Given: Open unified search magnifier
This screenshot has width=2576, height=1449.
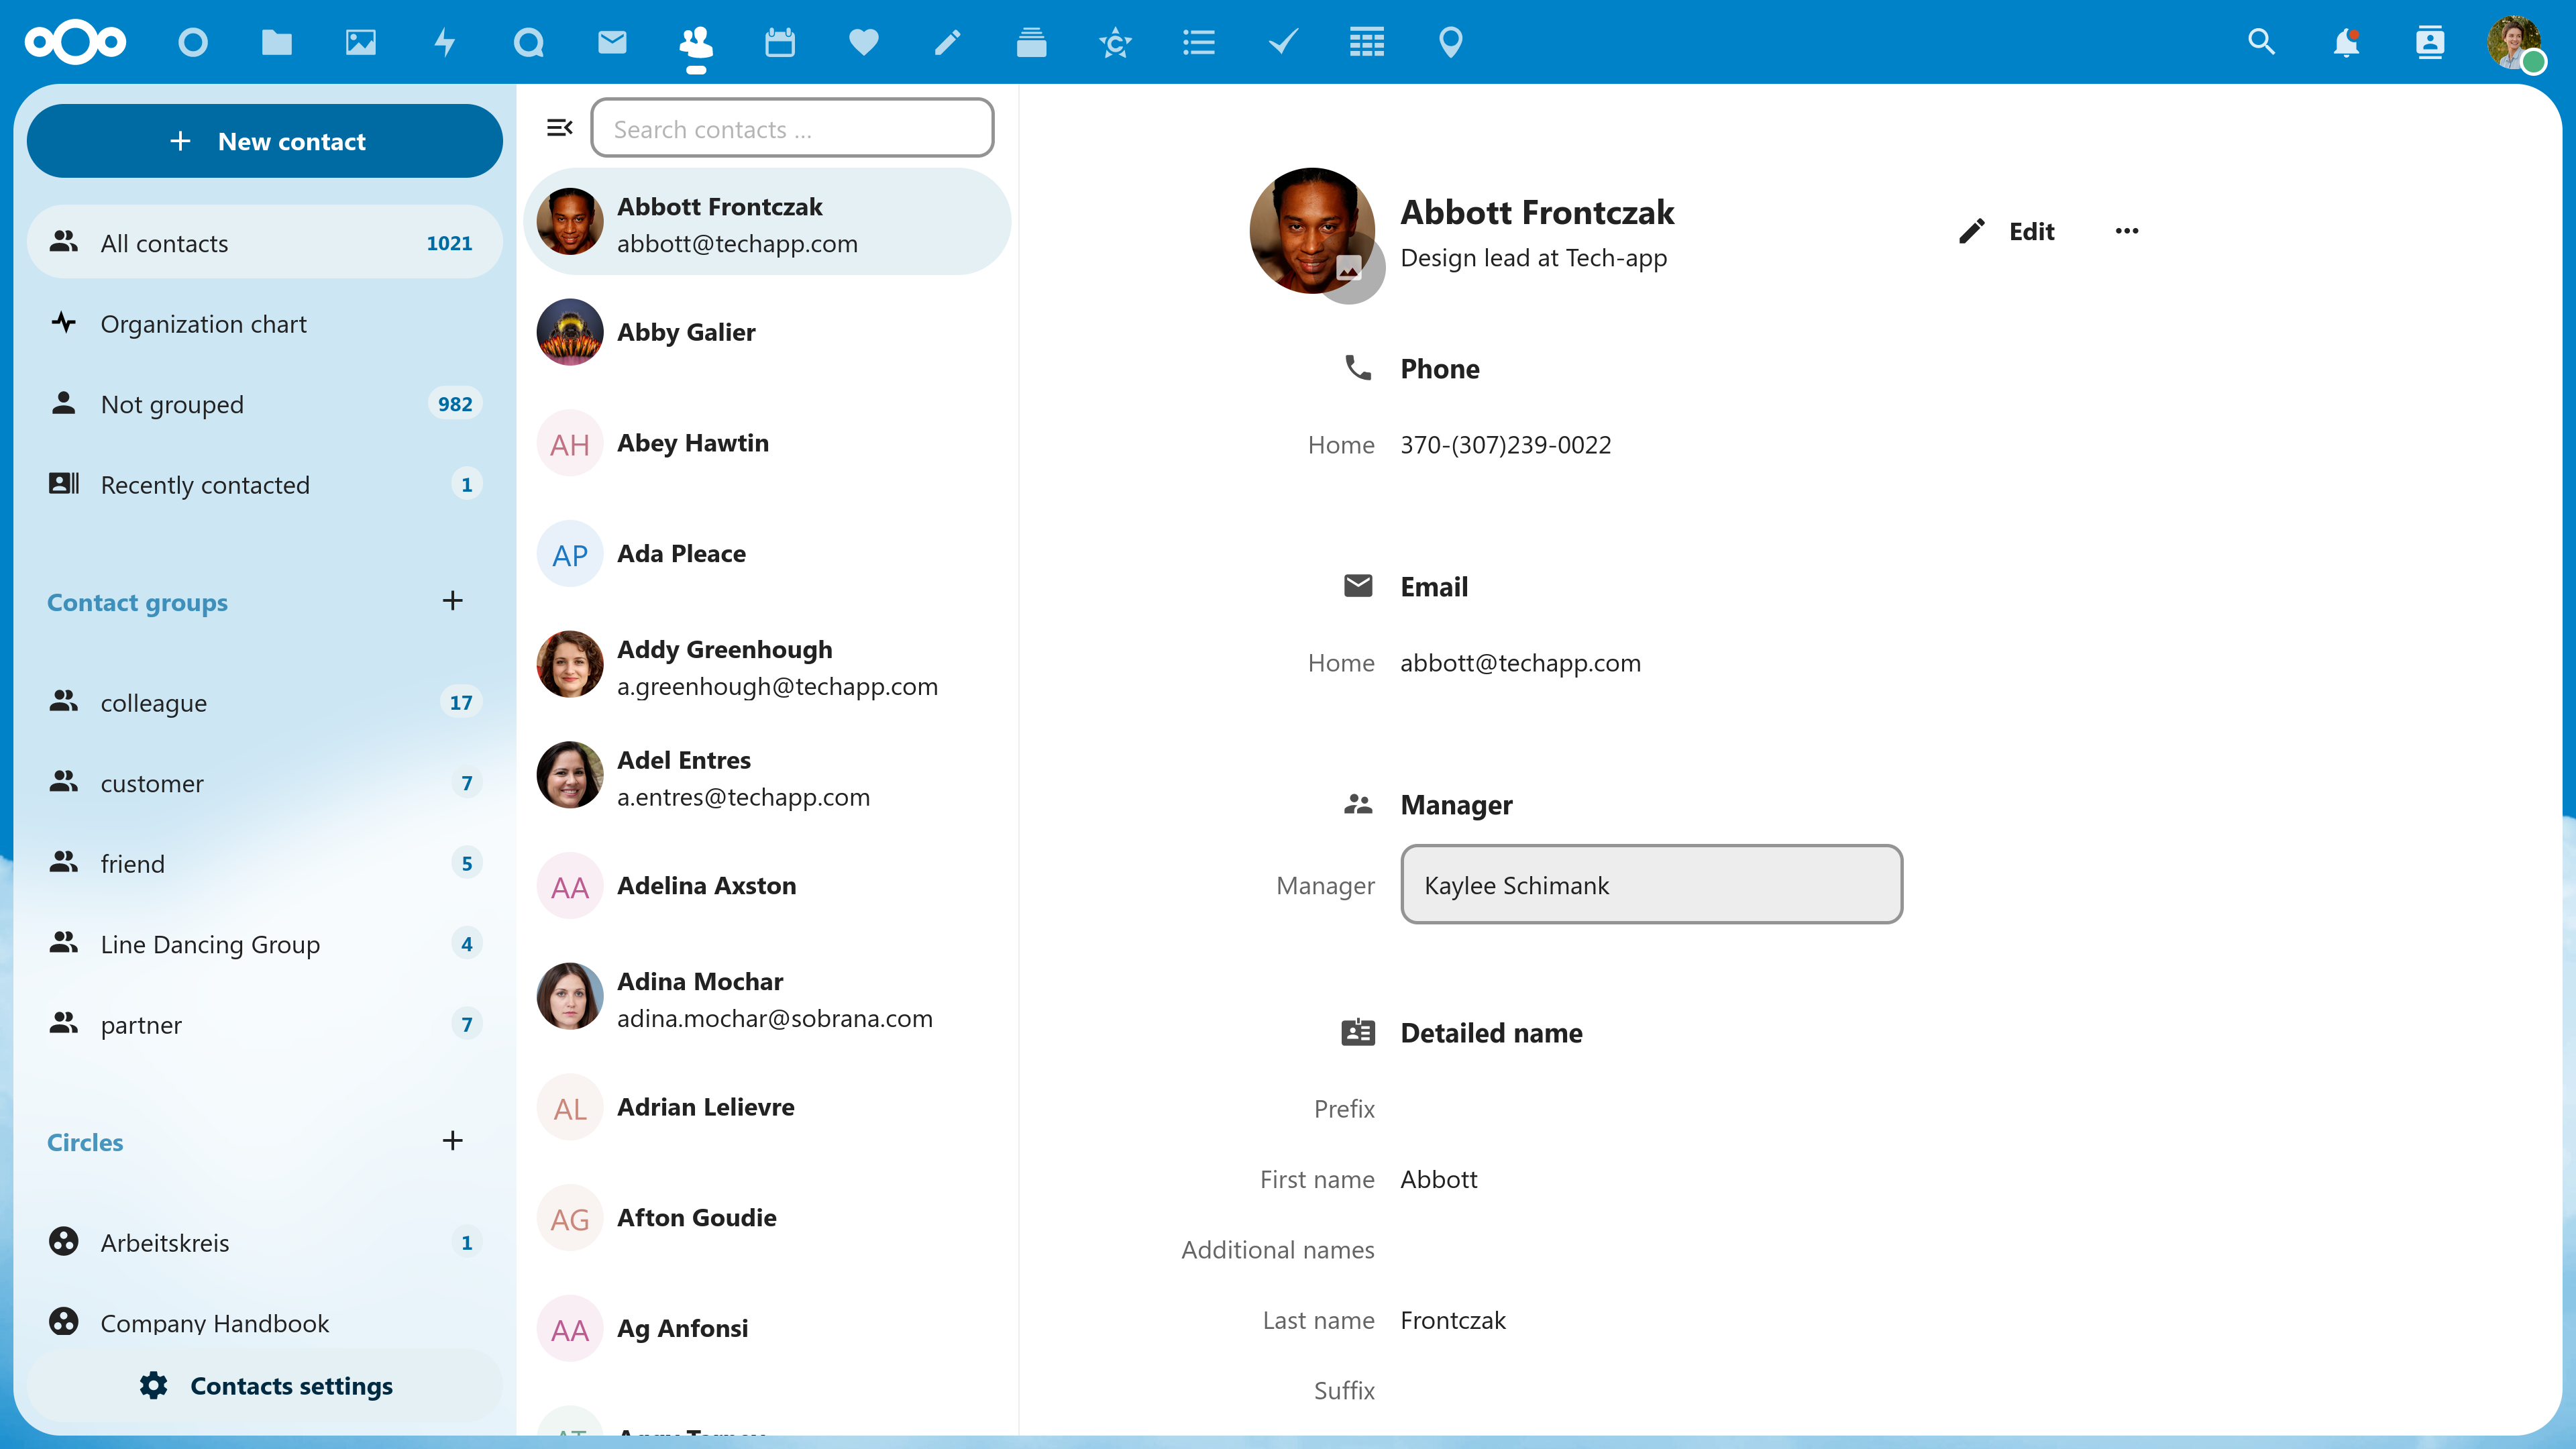Looking at the screenshot, I should point(2262,42).
